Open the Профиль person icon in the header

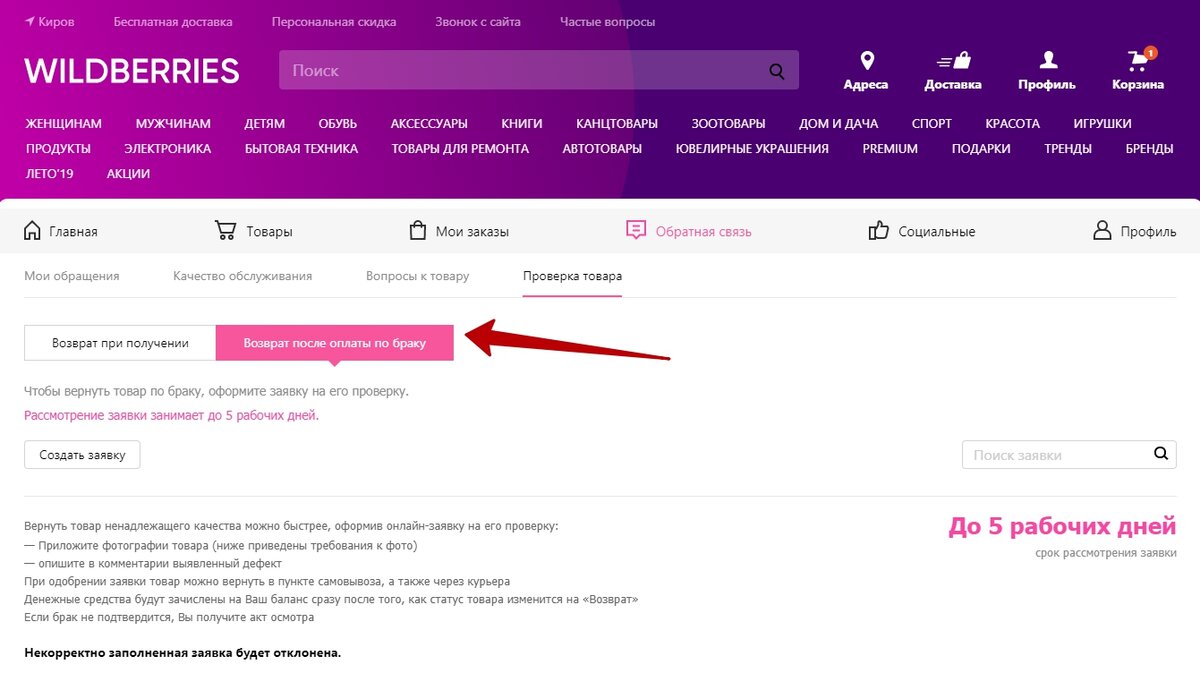click(1047, 61)
